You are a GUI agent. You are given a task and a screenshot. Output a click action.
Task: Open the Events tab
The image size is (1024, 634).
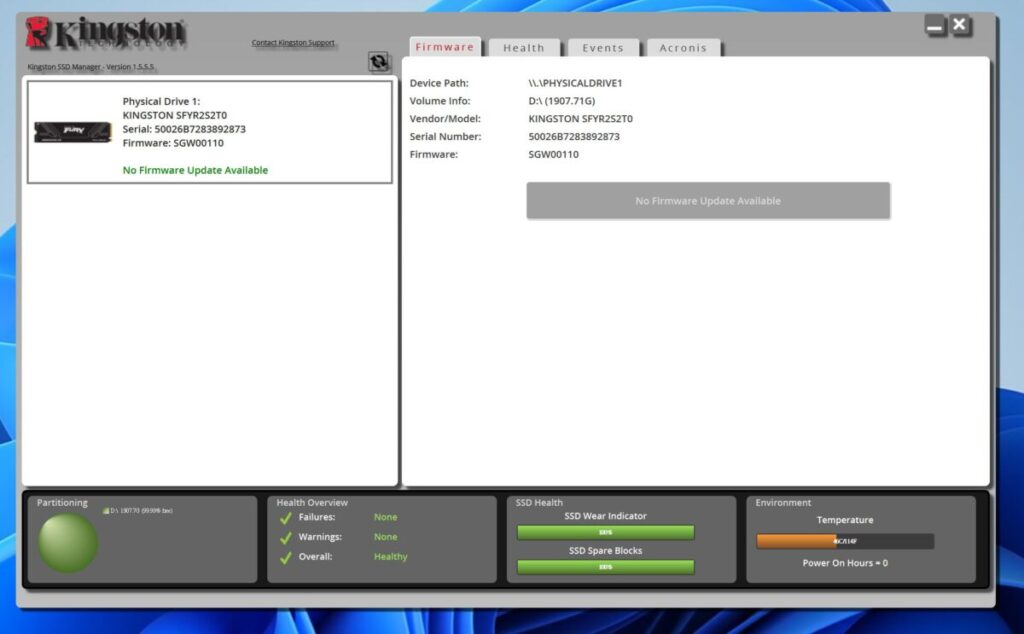pos(603,48)
